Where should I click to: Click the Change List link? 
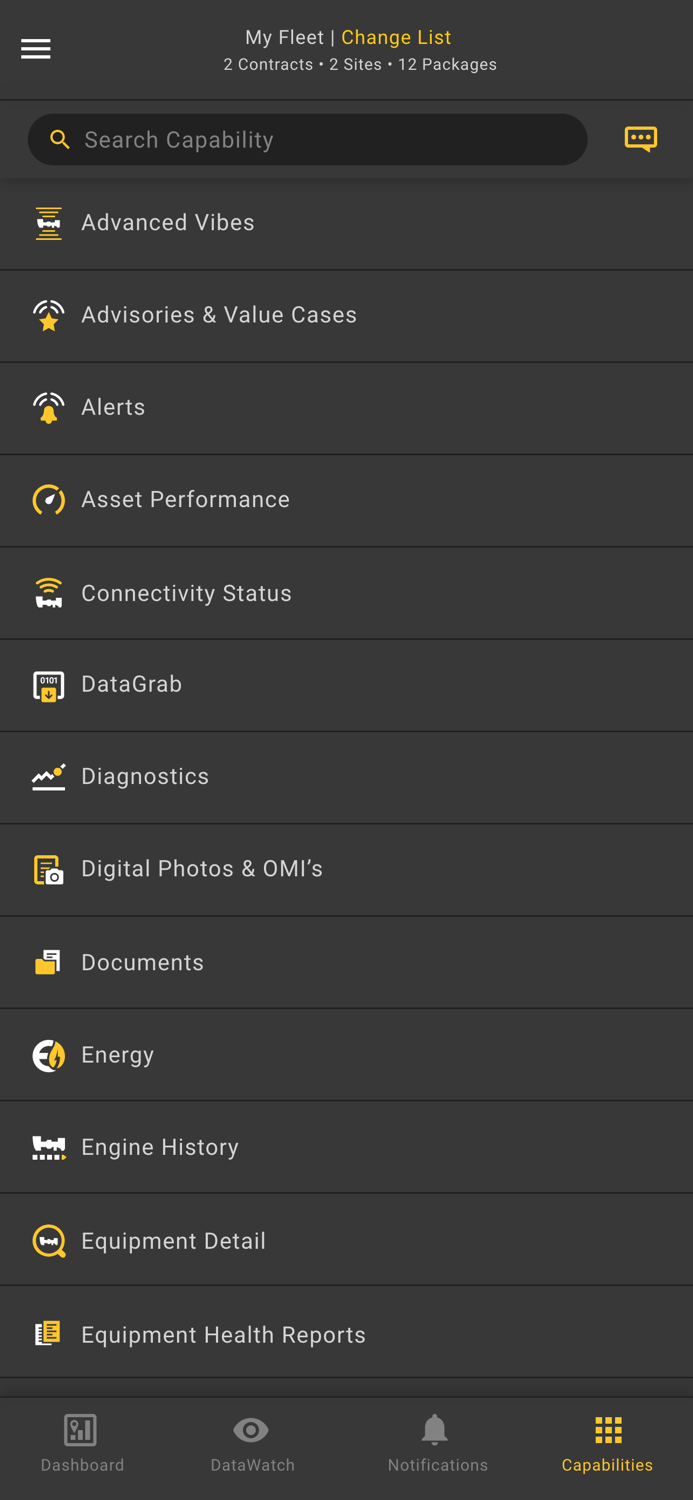[396, 37]
